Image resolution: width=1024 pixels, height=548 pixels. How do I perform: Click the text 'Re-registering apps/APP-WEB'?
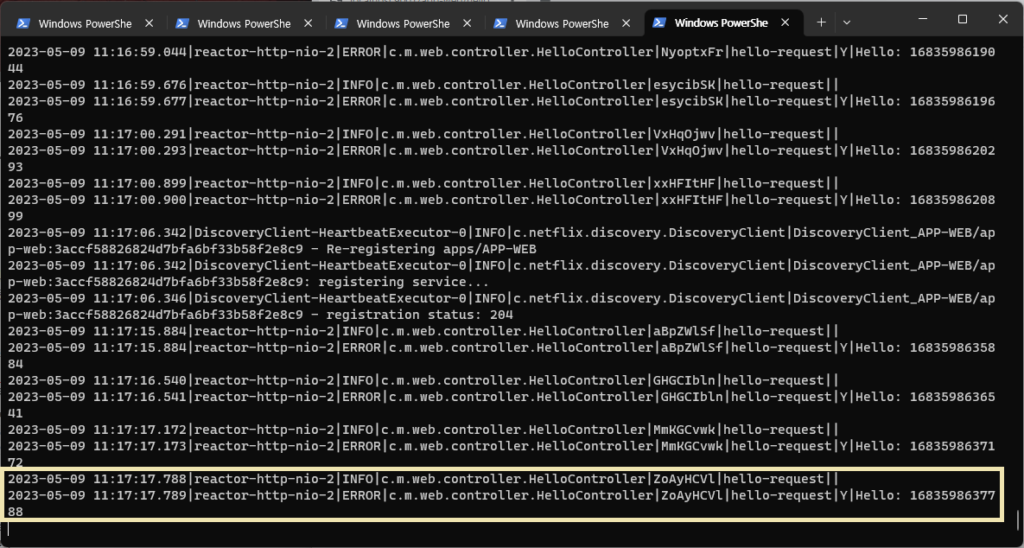pyautogui.click(x=431, y=249)
